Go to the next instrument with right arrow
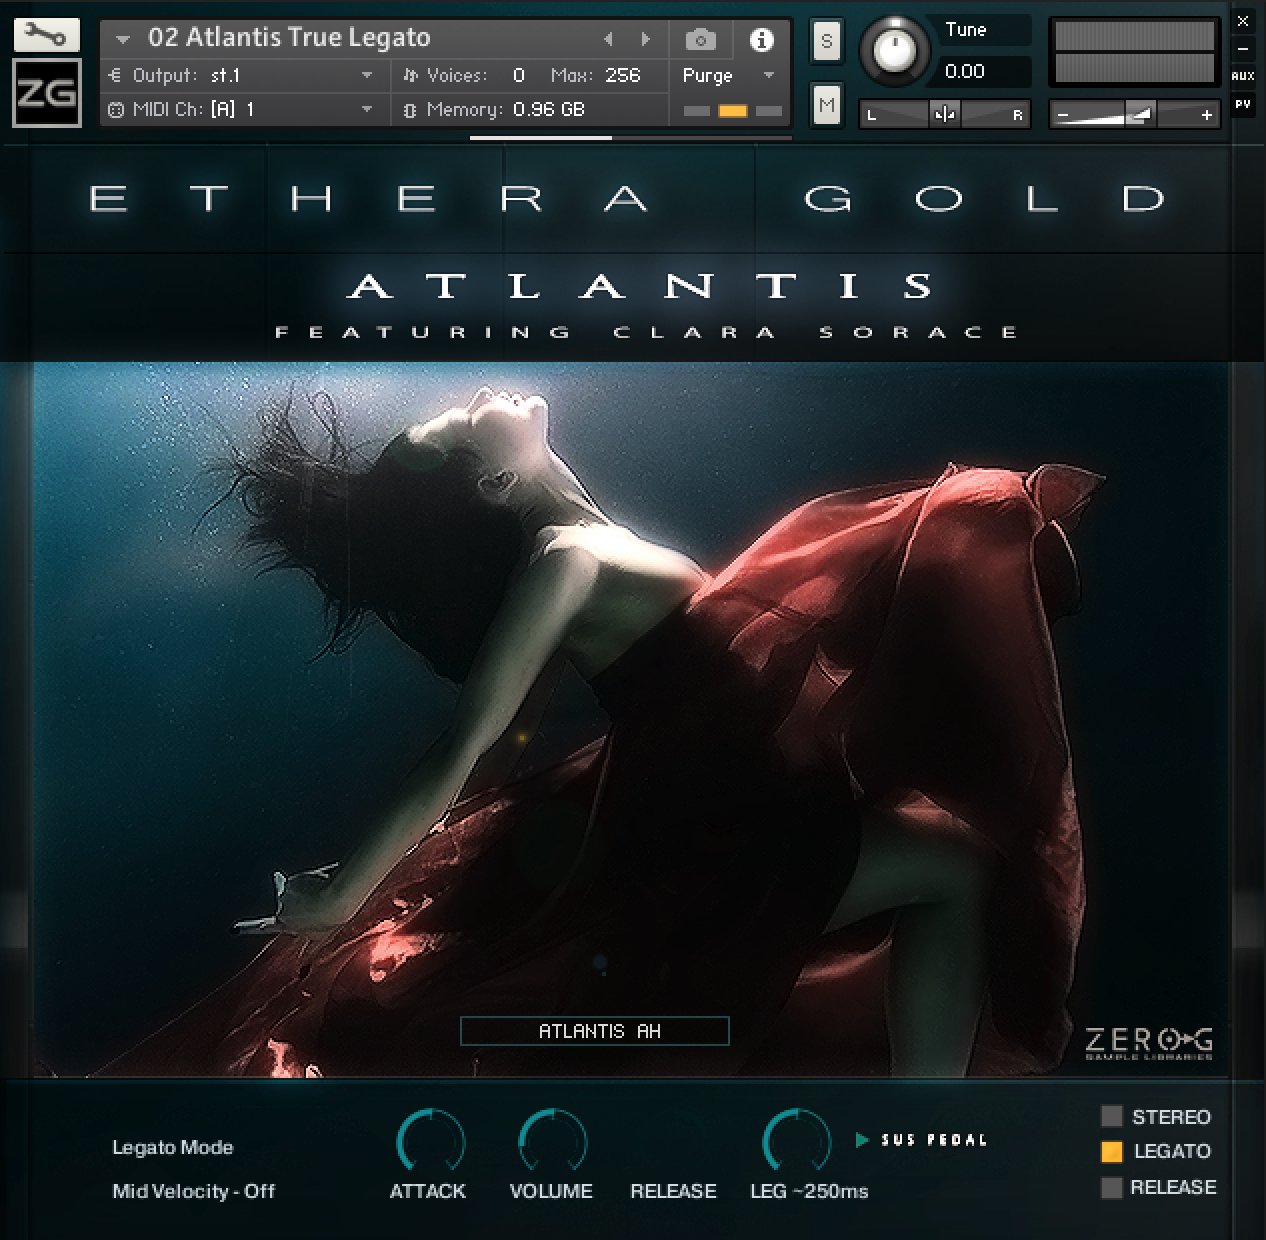The height and width of the screenshot is (1240, 1266). pos(646,39)
